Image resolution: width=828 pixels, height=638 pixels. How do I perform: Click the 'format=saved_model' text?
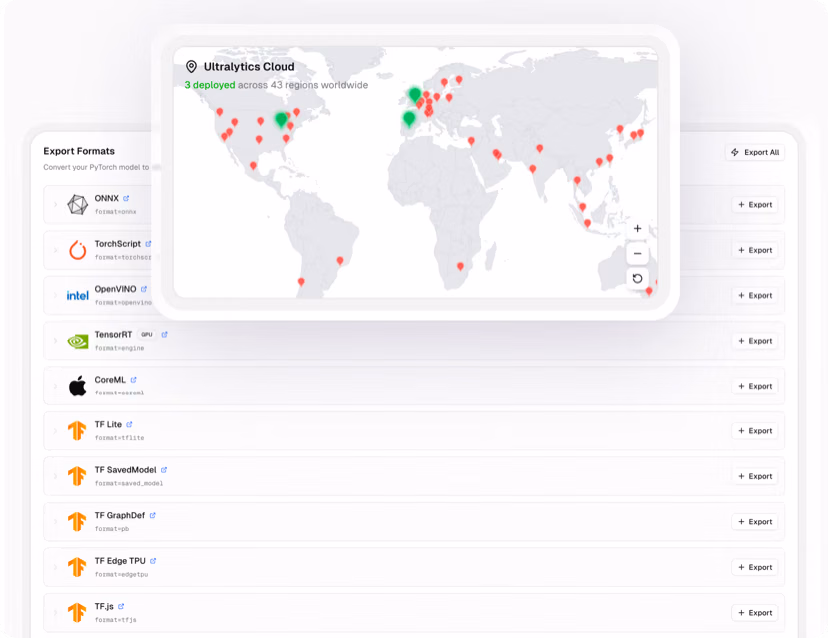129,483
